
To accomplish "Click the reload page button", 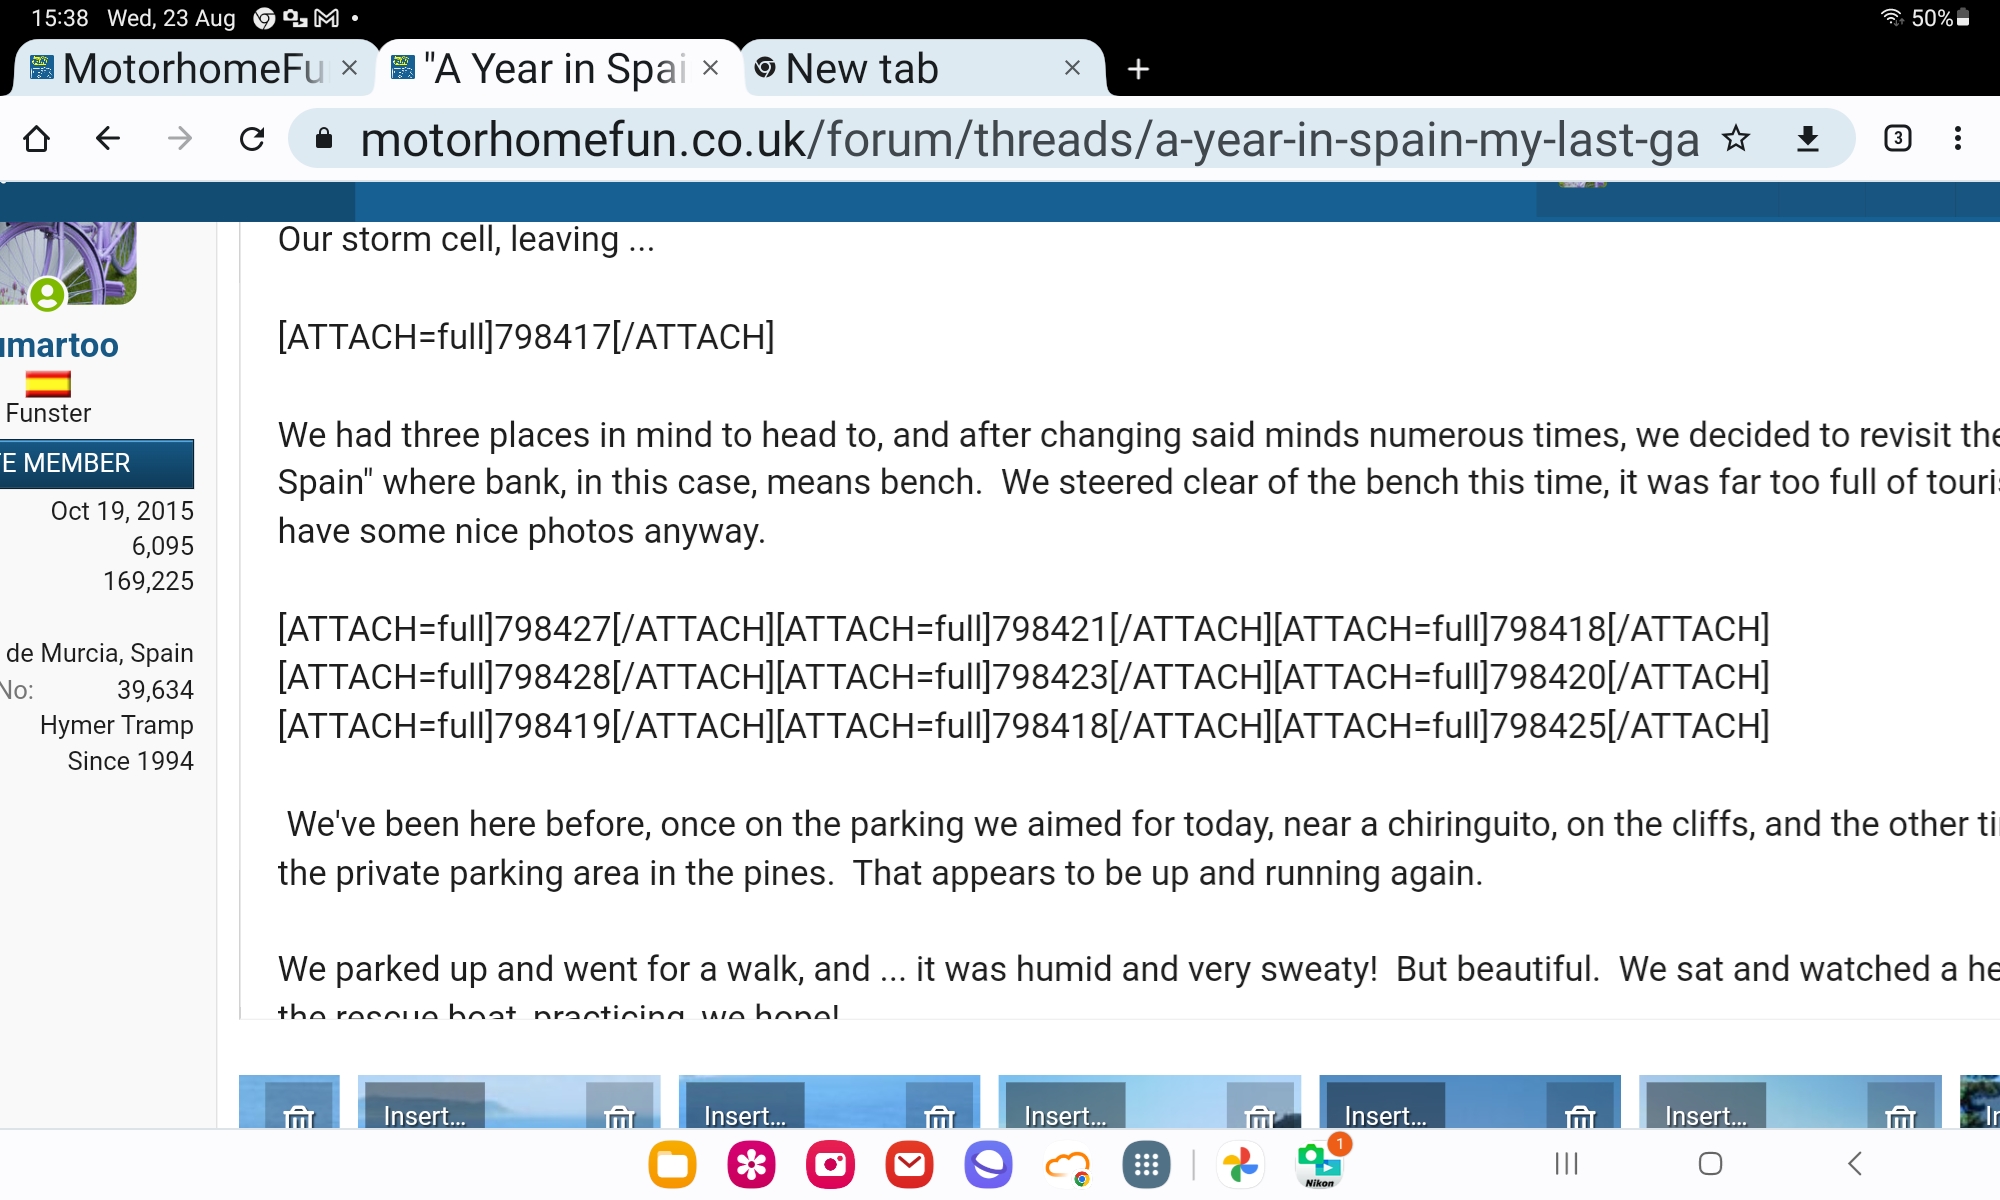I will point(253,139).
